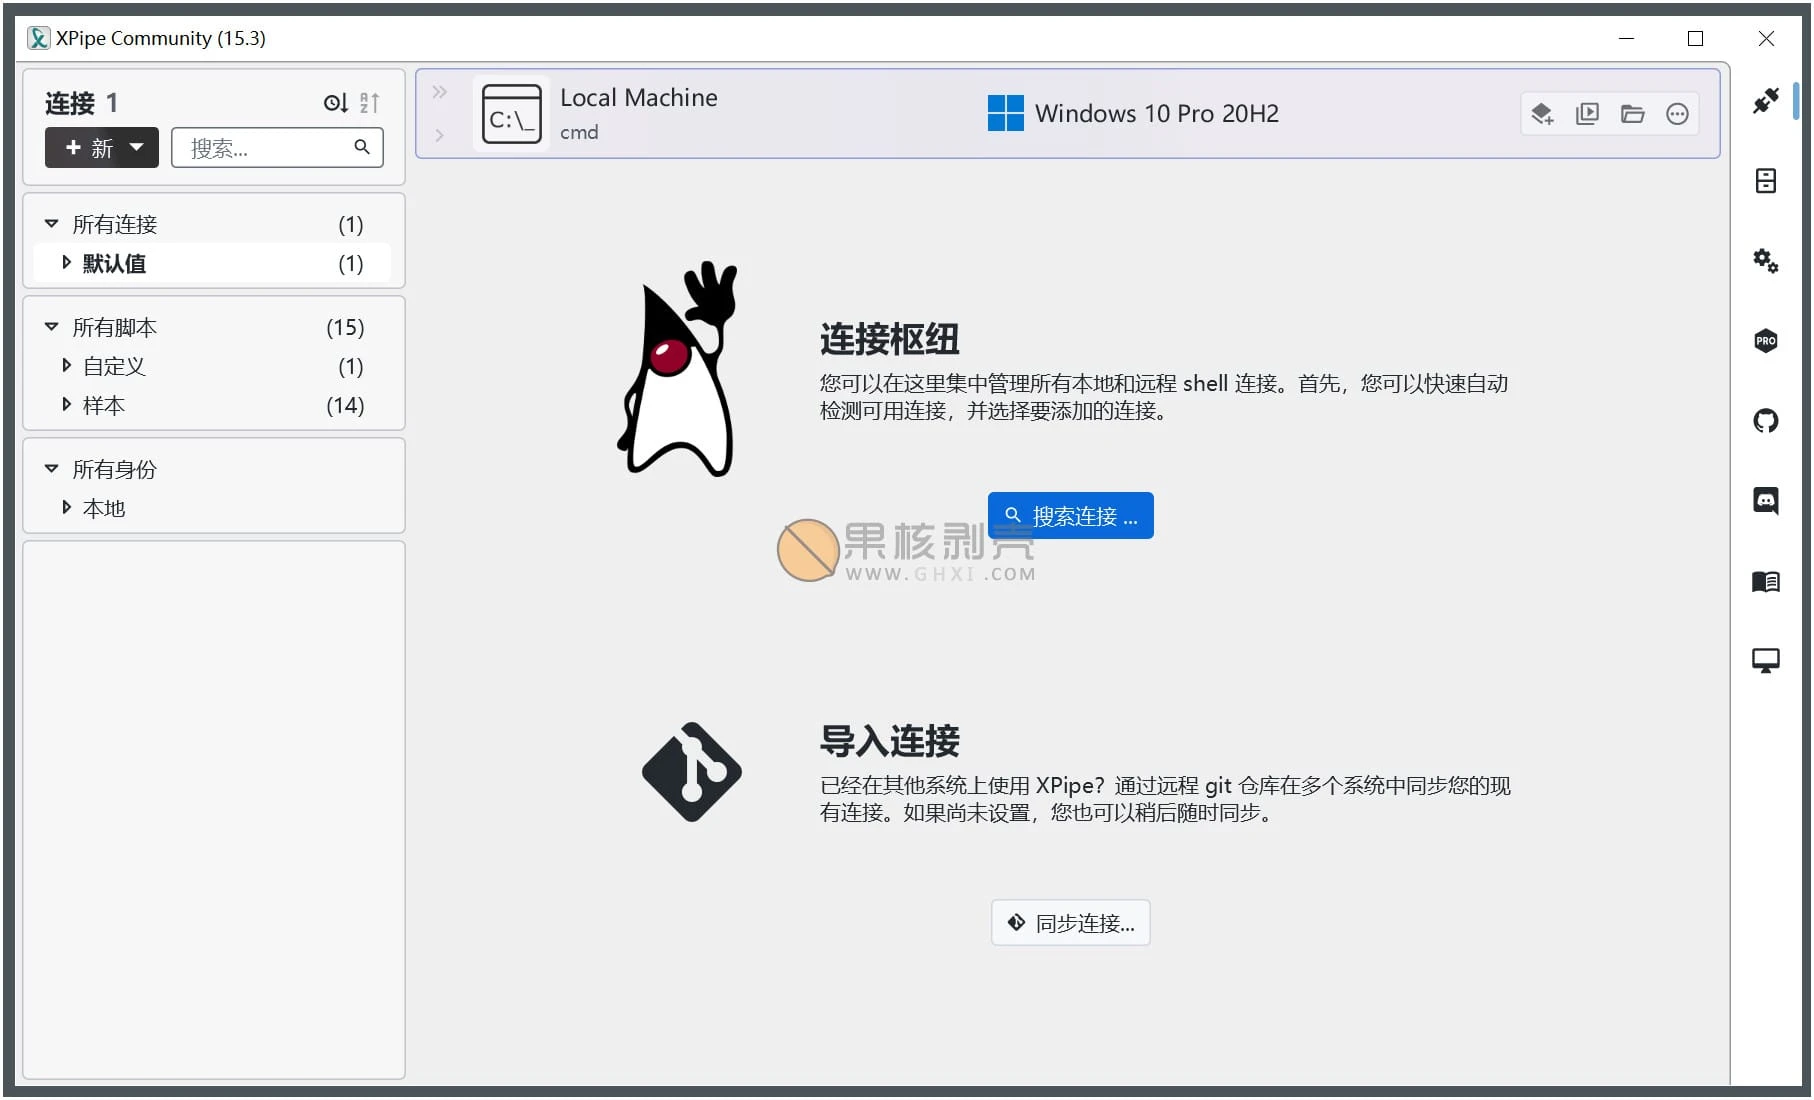Open the GitHub icon in right sidebar
1814x1100 pixels.
1767,421
